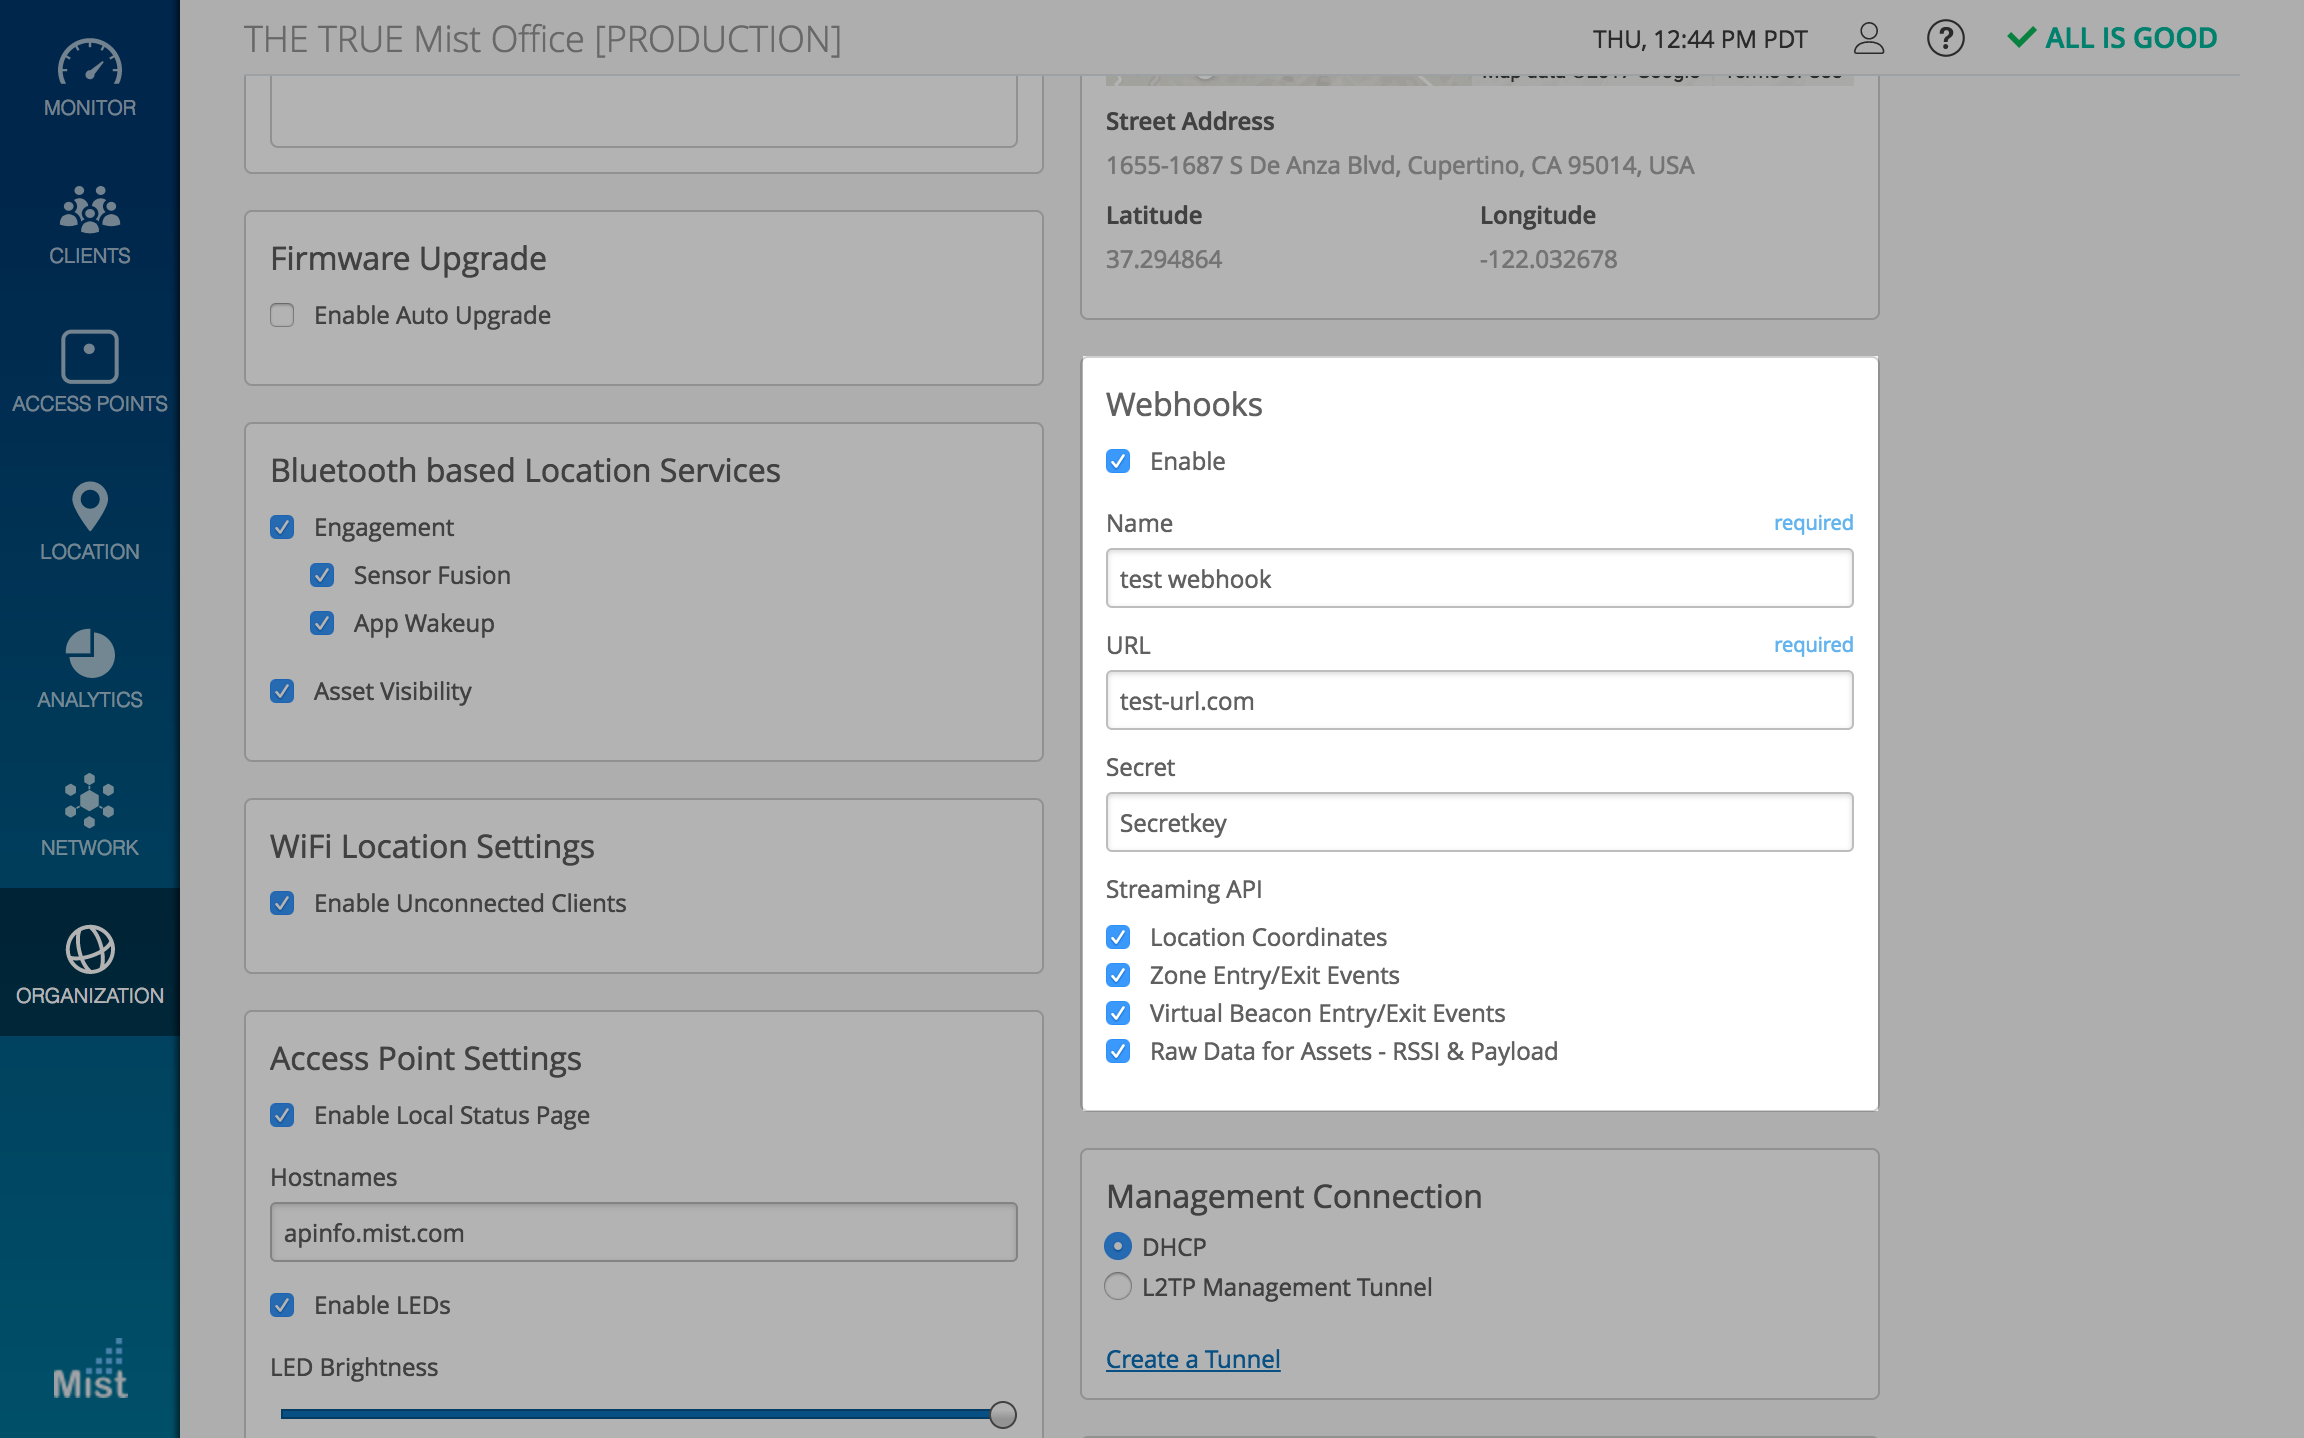
Task: Disable Sensor Fusion checkbox
Action: click(x=322, y=575)
